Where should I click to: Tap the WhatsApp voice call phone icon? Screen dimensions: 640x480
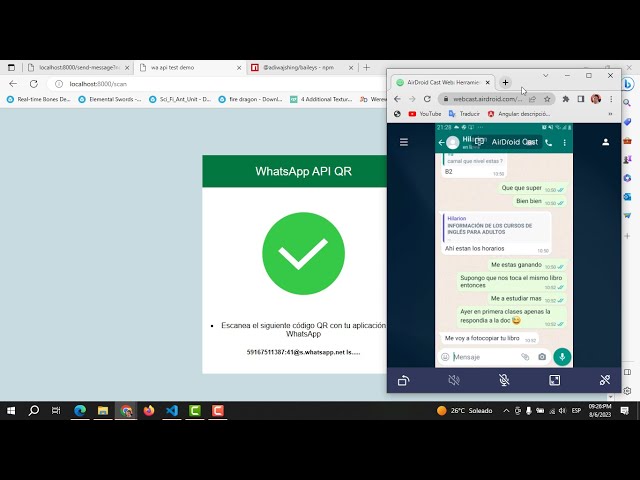click(549, 142)
